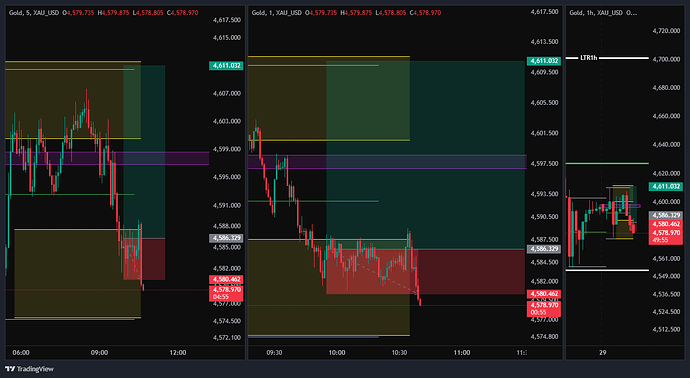Screen dimensions: 690x378
Task: Click the 4,597.500 price scale value
Action: (544, 163)
